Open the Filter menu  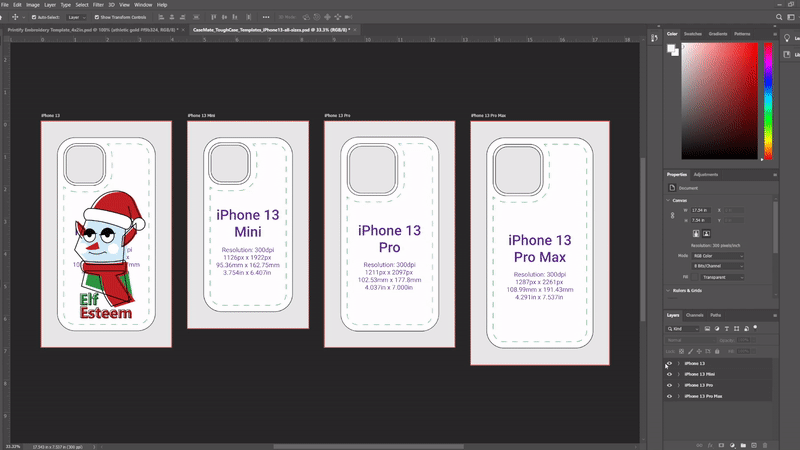98,5
